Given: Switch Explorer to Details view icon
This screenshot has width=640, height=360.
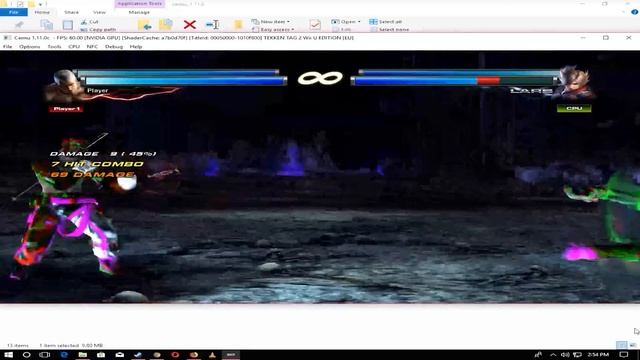Looking at the screenshot, I should 621,345.
